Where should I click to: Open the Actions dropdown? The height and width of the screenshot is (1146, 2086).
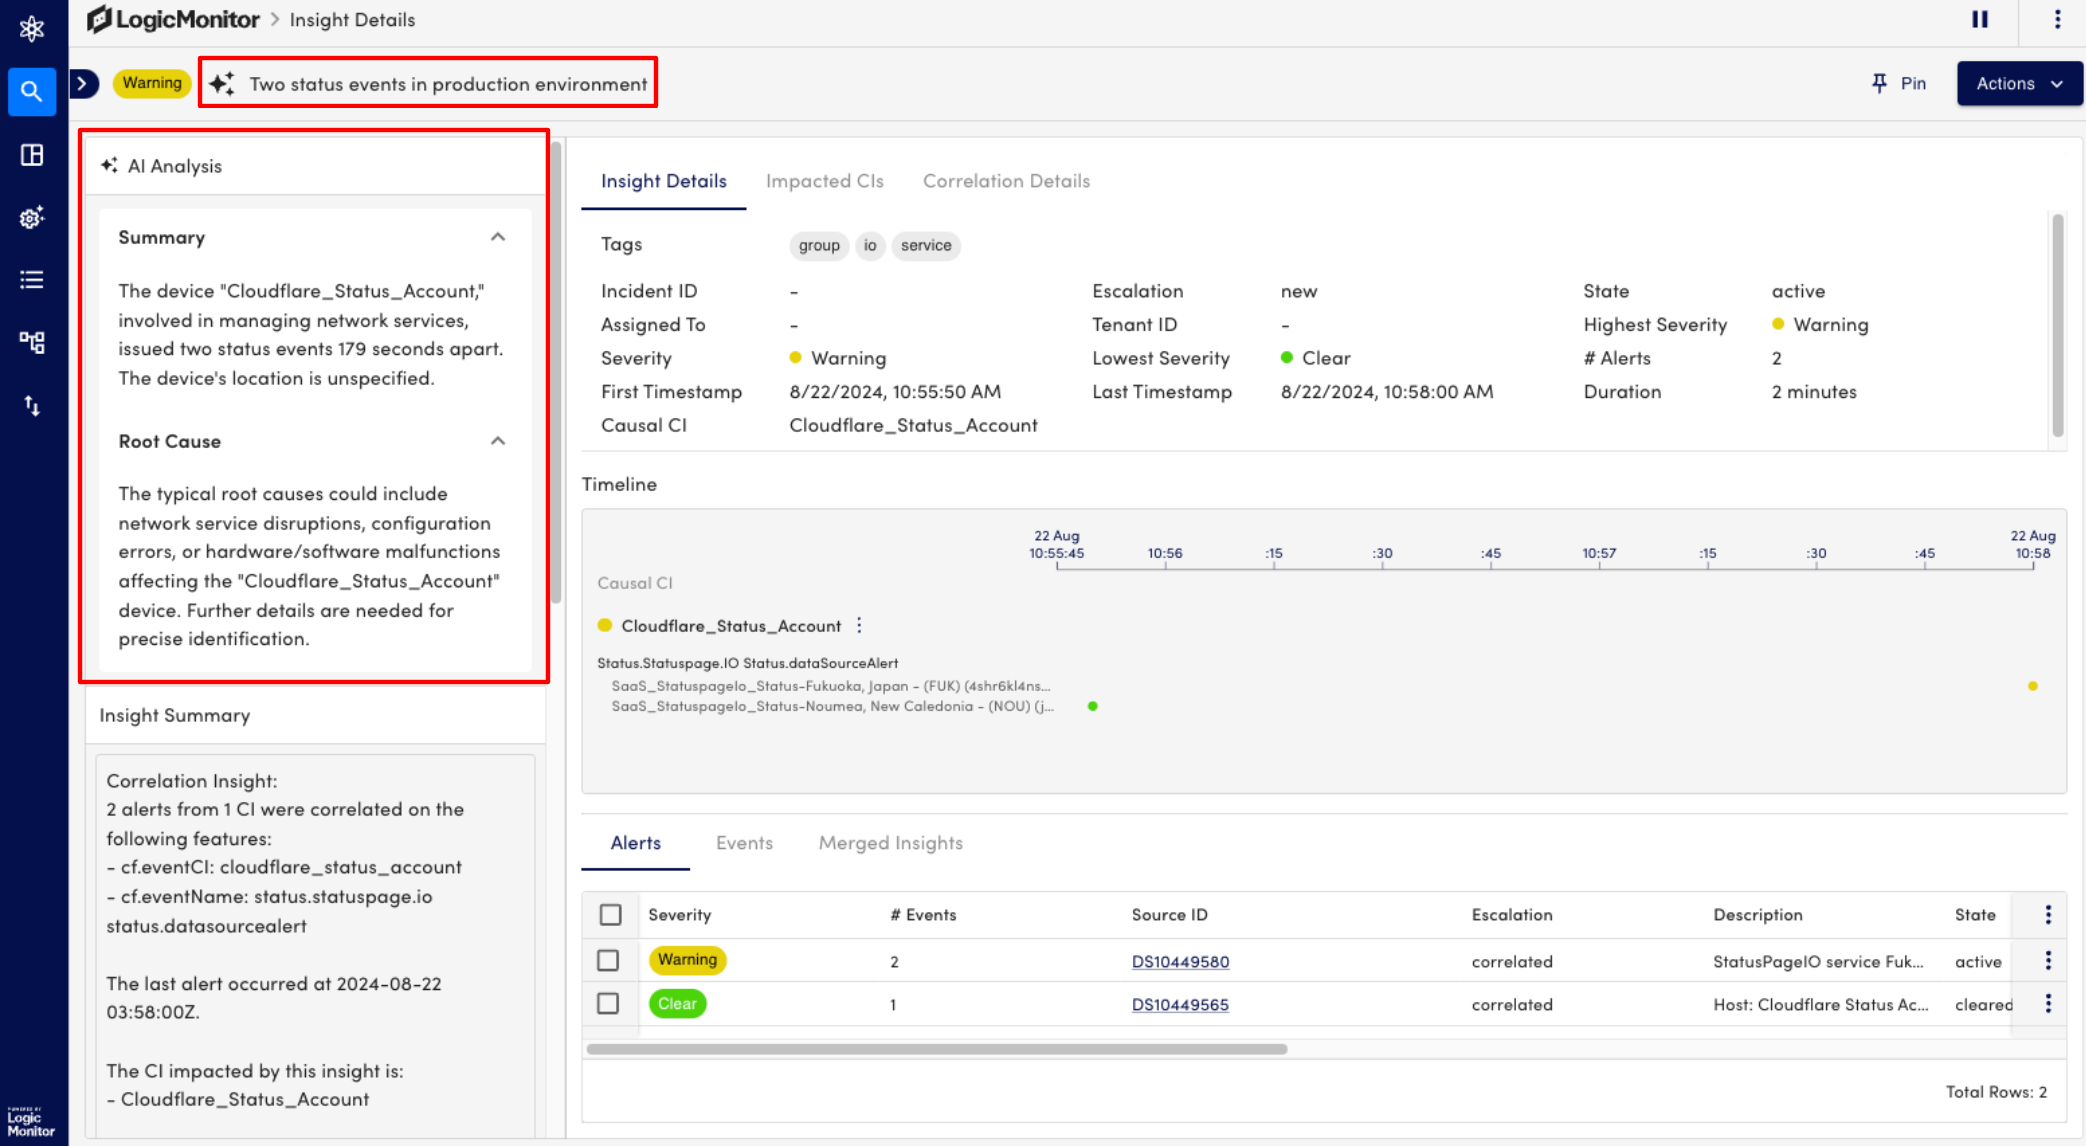coord(2019,83)
